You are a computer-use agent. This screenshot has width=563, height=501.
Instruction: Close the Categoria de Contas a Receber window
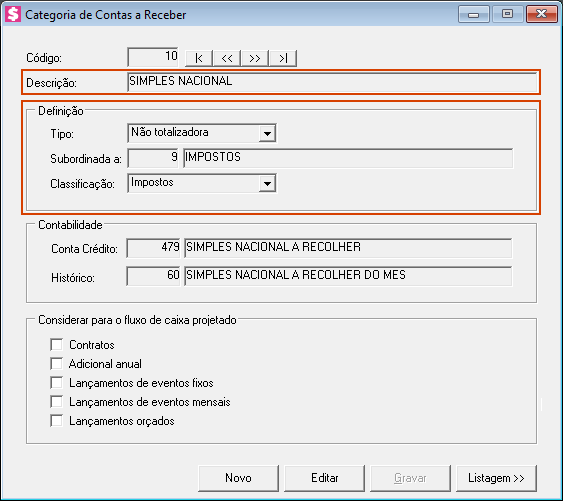(541, 14)
